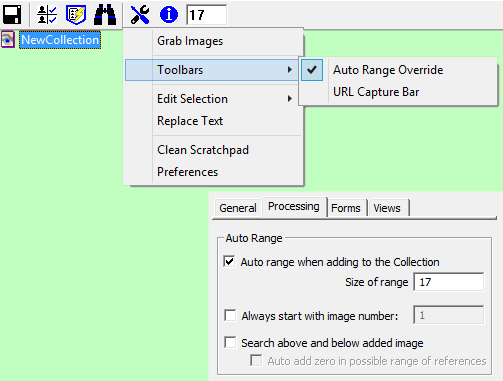Click the binoculars search icon
The height and width of the screenshot is (381, 503).
[105, 15]
